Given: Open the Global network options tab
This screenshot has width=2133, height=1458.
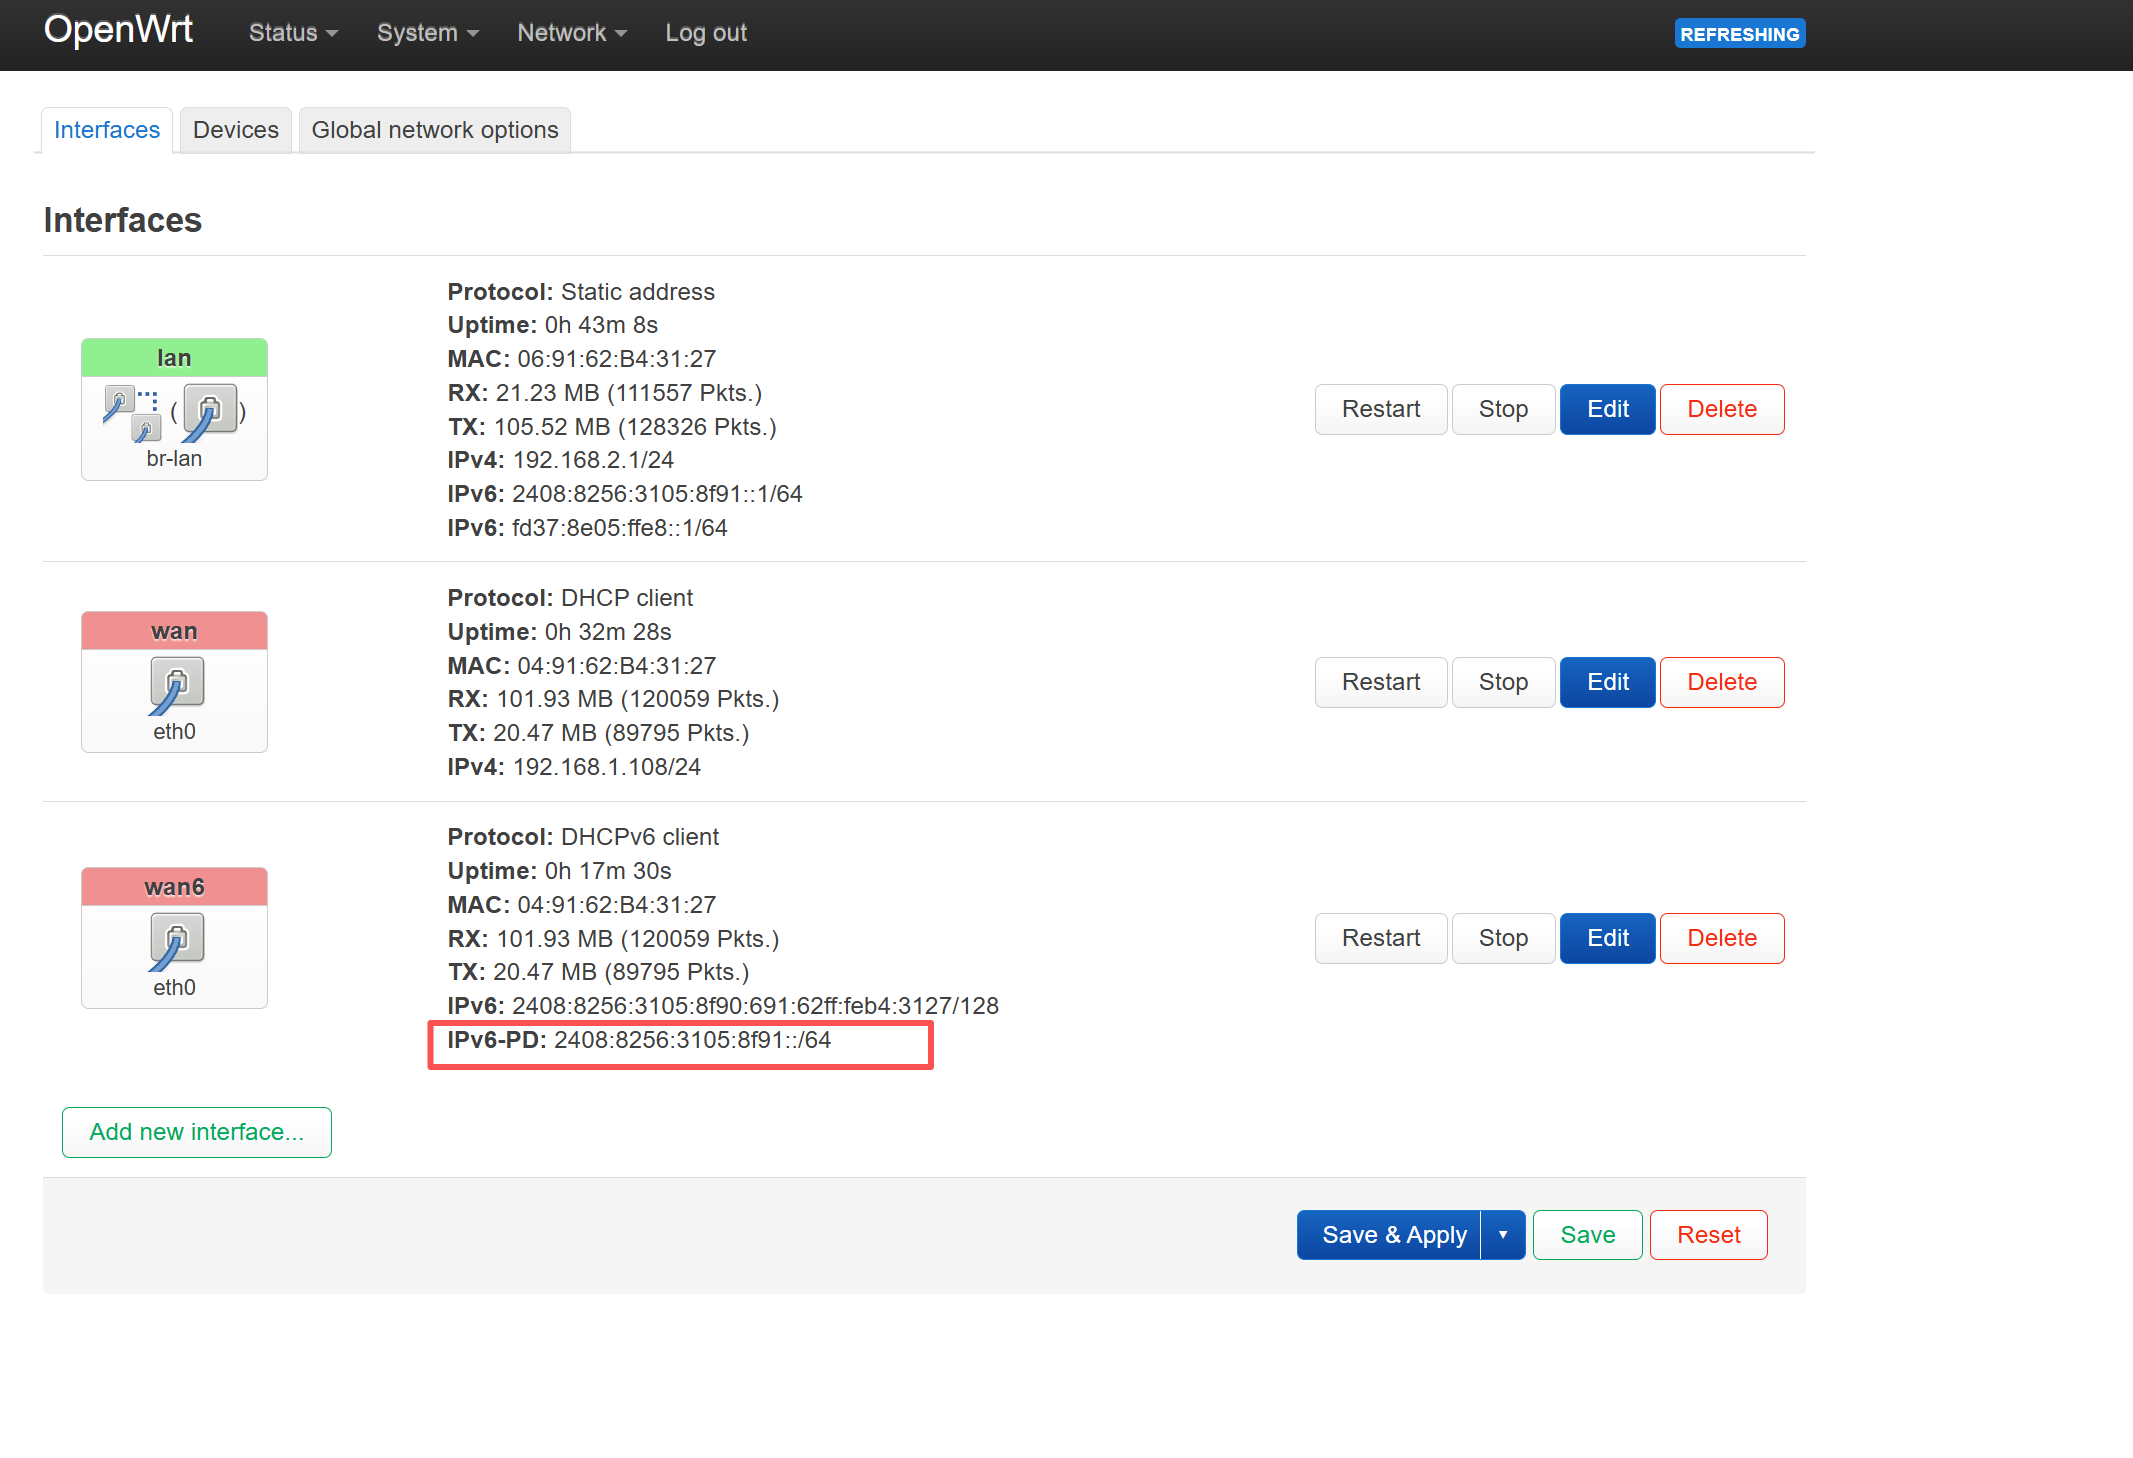Looking at the screenshot, I should point(434,130).
